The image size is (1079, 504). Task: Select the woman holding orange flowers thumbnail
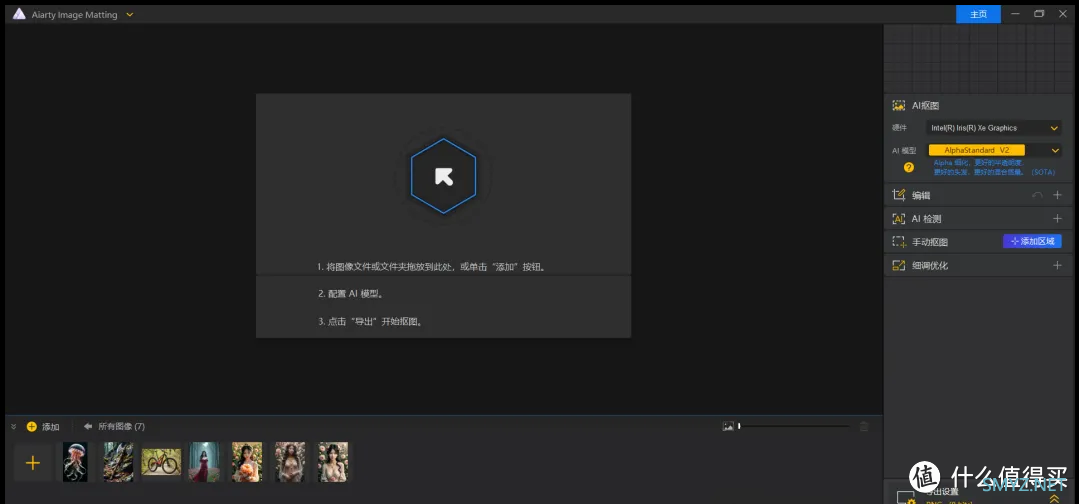tap(247, 462)
